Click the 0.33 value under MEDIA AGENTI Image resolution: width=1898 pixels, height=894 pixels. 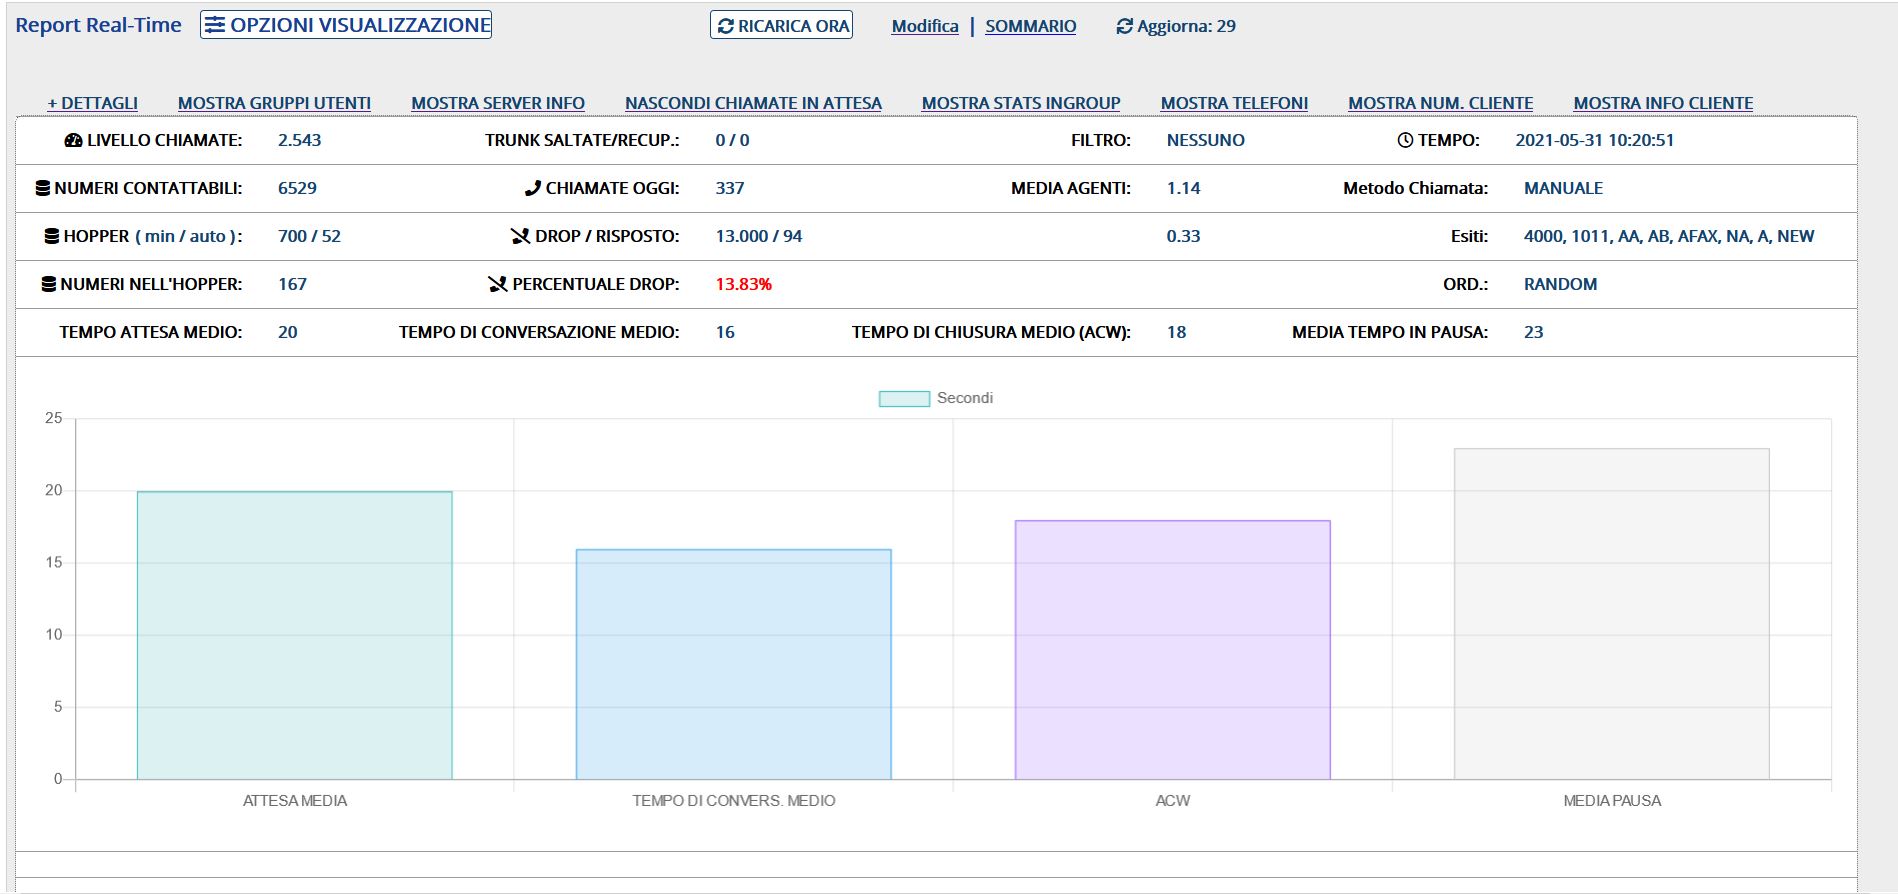pos(1184,236)
